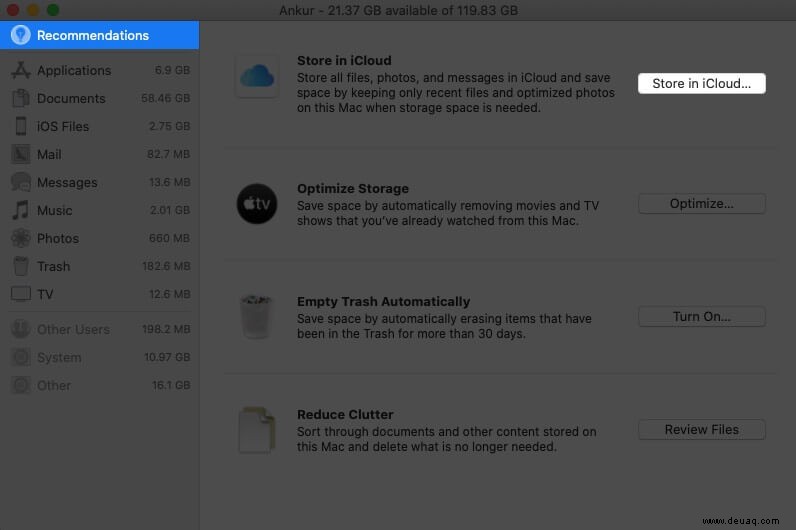
Task: Click the Music note icon
Action: [x=21, y=210]
